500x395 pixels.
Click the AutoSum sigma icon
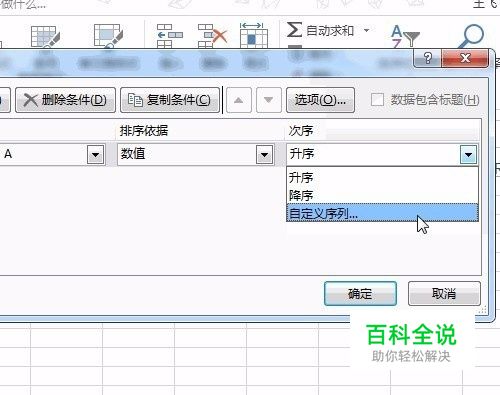[x=294, y=30]
